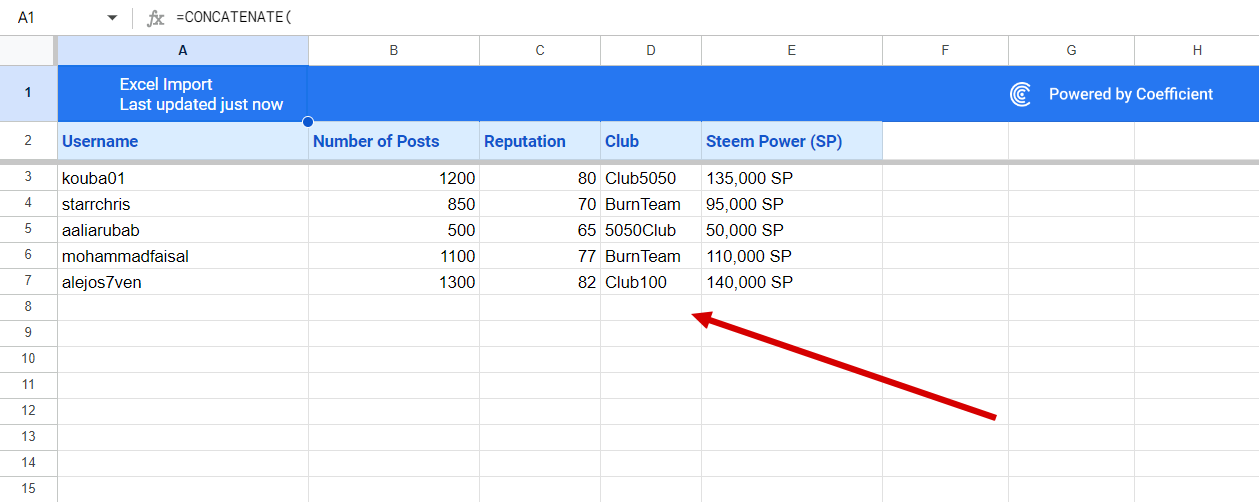The width and height of the screenshot is (1259, 502).
Task: Click the reputation value 65 cell
Action: [x=540, y=230]
